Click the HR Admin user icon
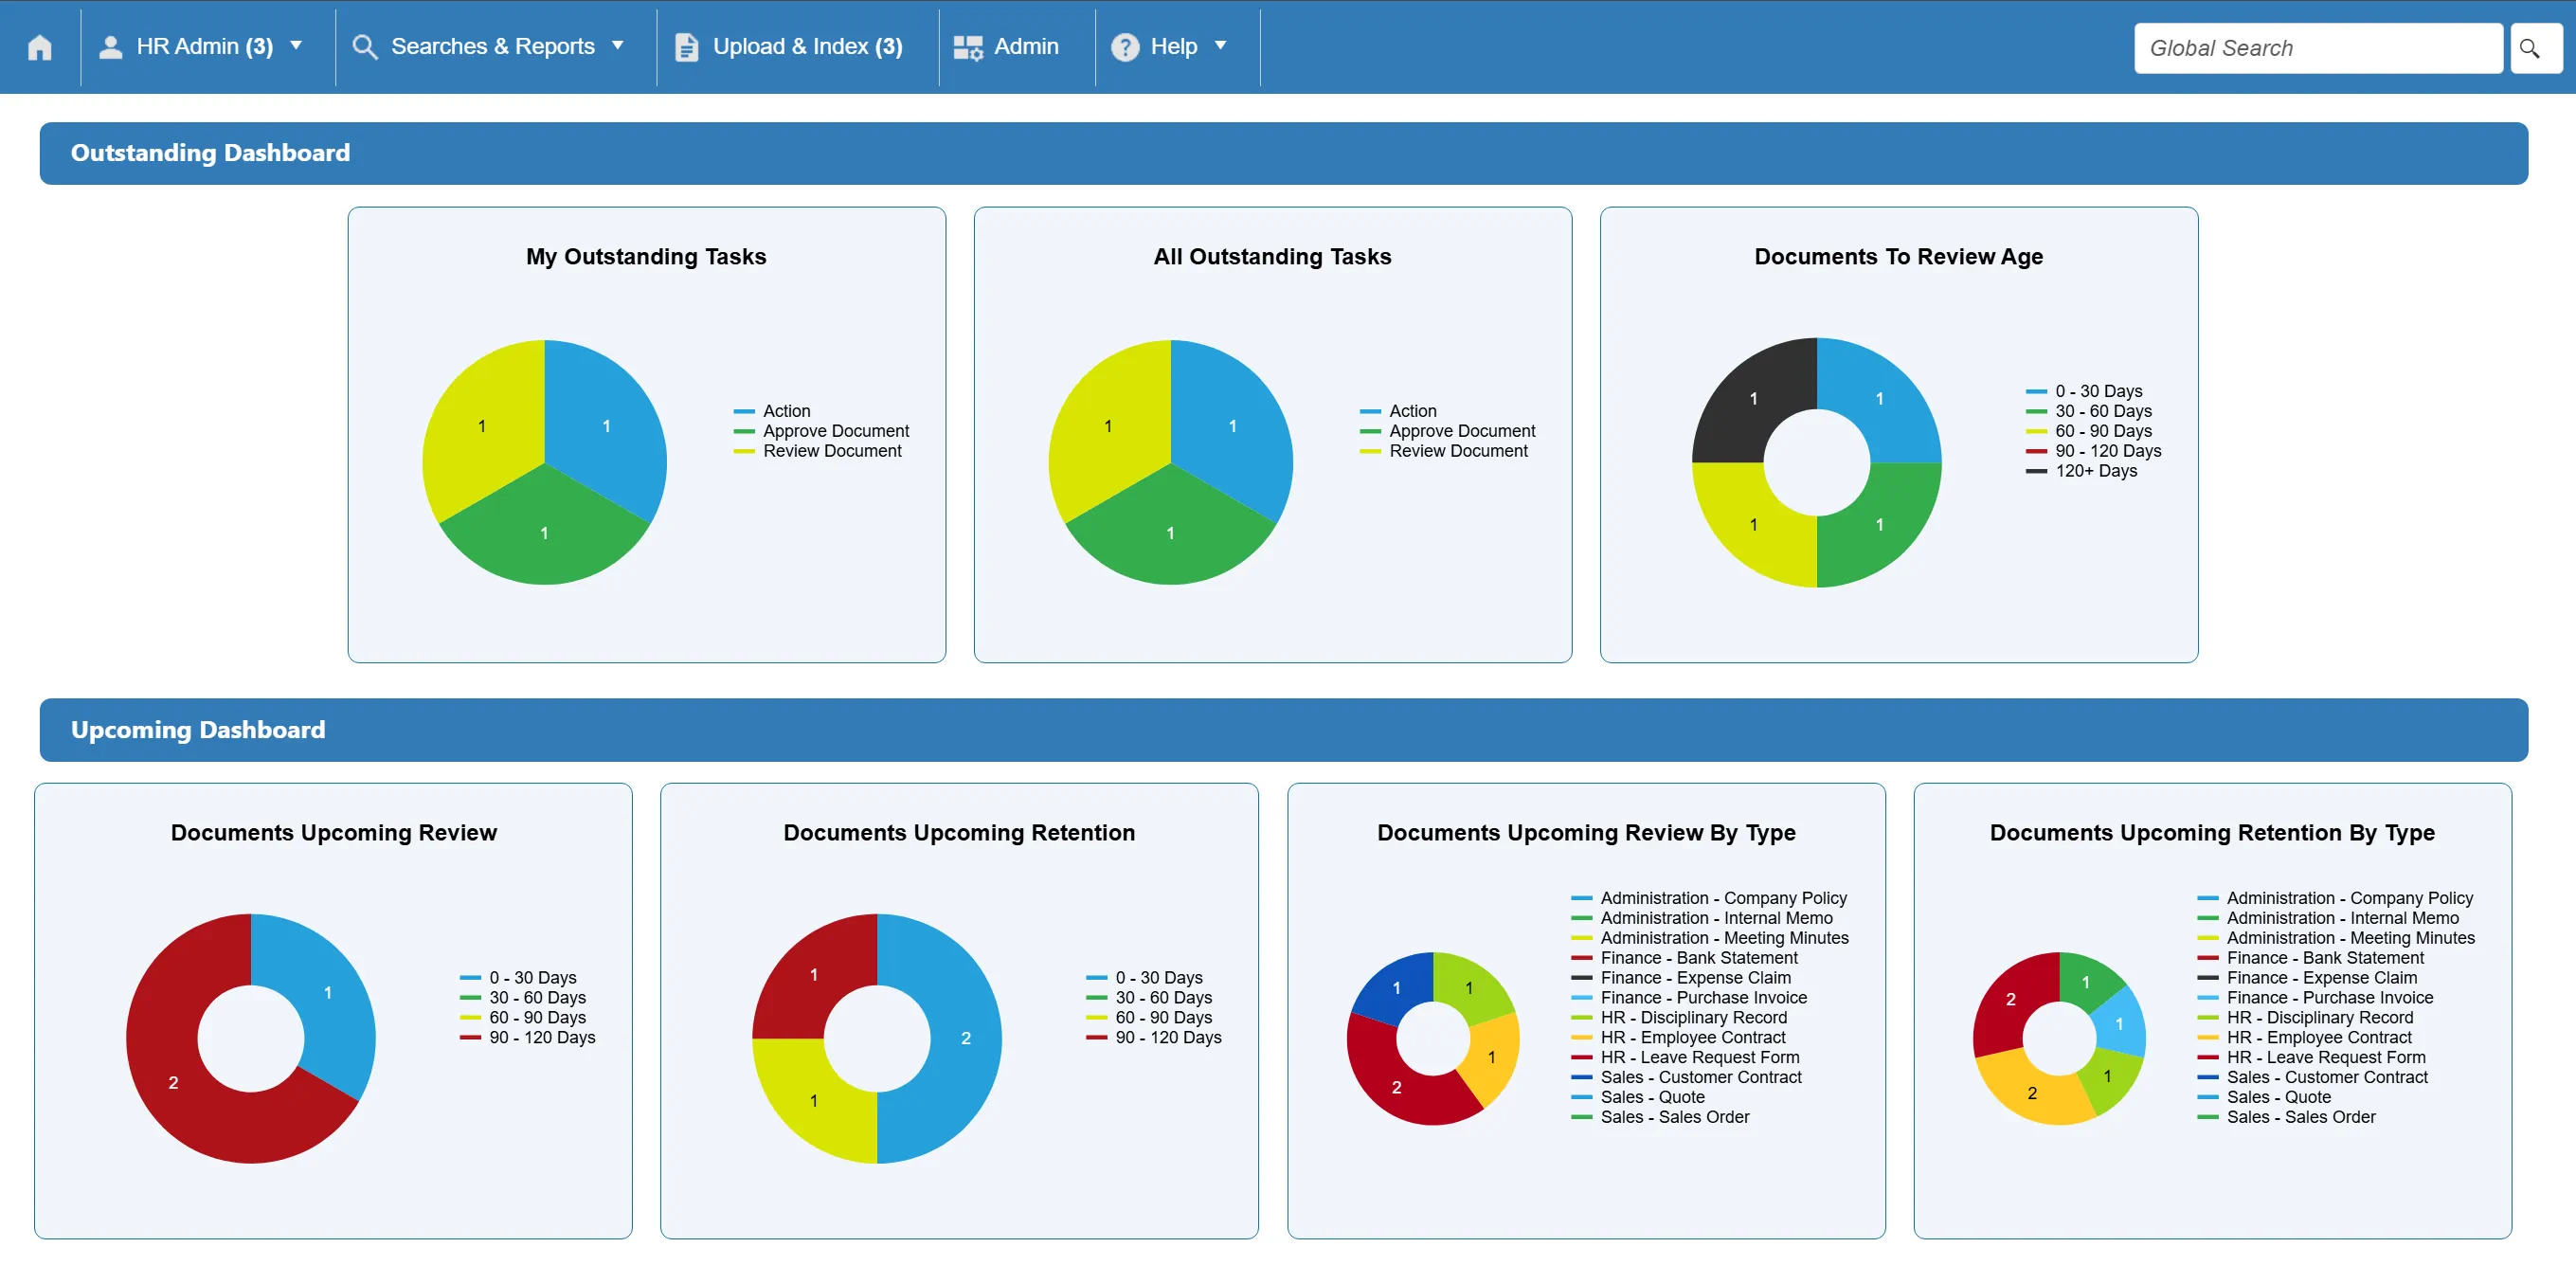2576x1283 pixels. [111, 47]
